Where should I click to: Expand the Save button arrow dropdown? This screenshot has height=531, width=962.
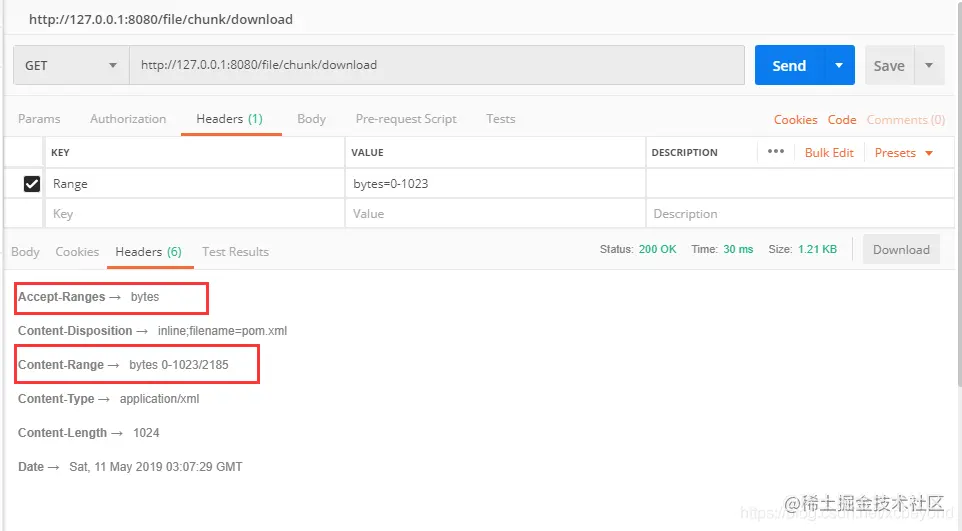(929, 65)
